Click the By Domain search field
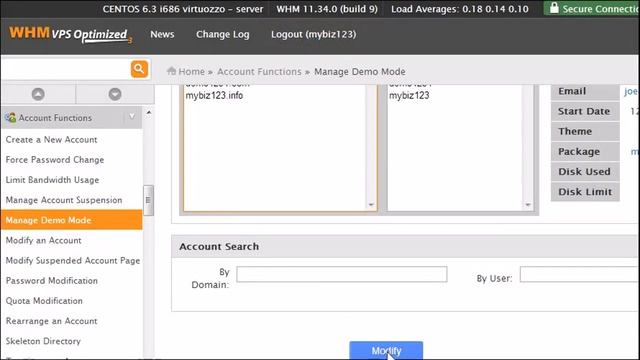The image size is (640, 360). tap(342, 274)
